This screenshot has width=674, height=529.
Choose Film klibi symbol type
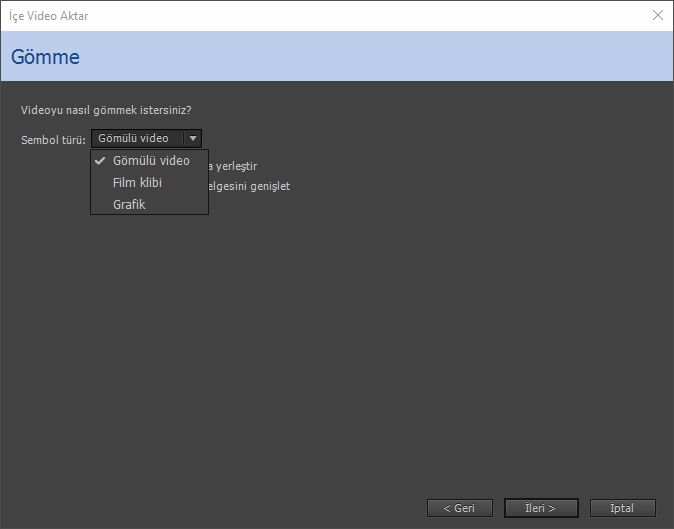click(x=149, y=183)
